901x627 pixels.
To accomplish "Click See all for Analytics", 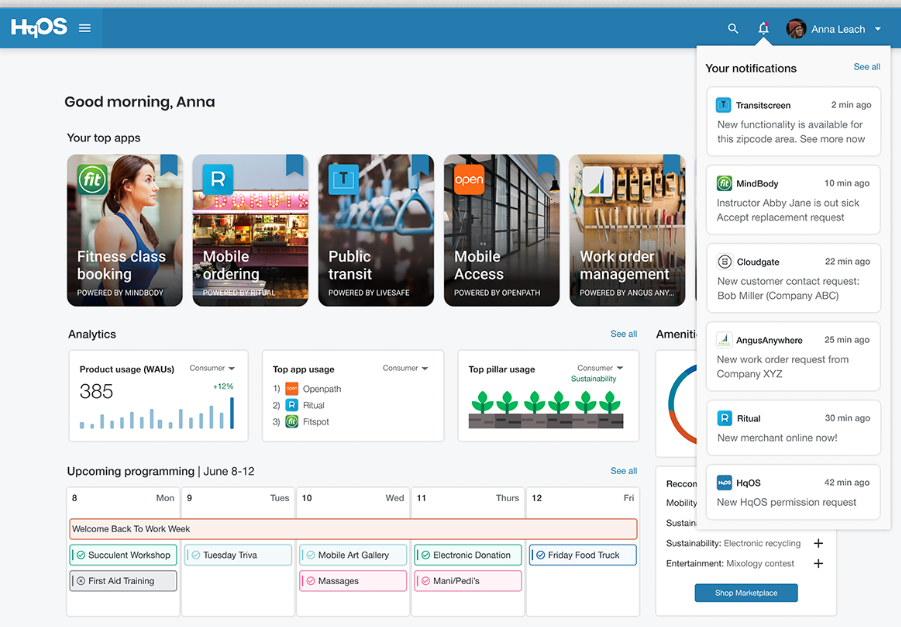I will (x=623, y=334).
